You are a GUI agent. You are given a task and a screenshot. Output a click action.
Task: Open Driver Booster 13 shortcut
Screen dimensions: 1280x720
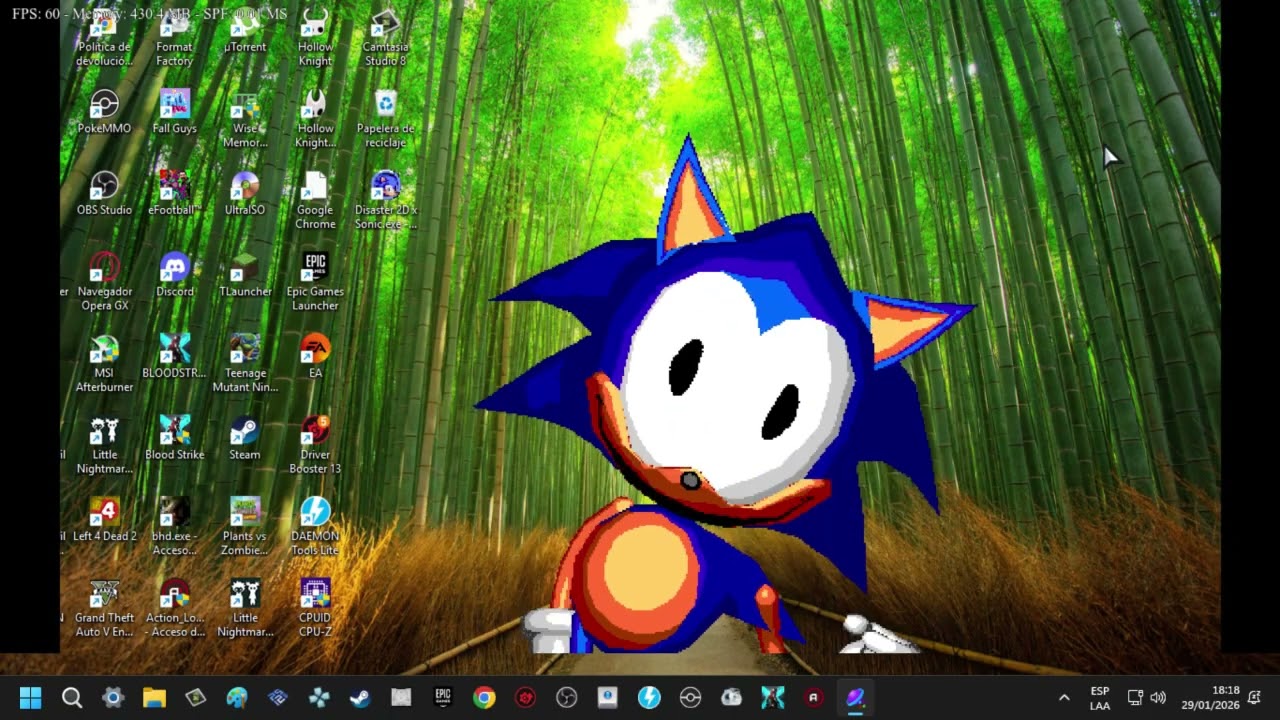click(315, 445)
